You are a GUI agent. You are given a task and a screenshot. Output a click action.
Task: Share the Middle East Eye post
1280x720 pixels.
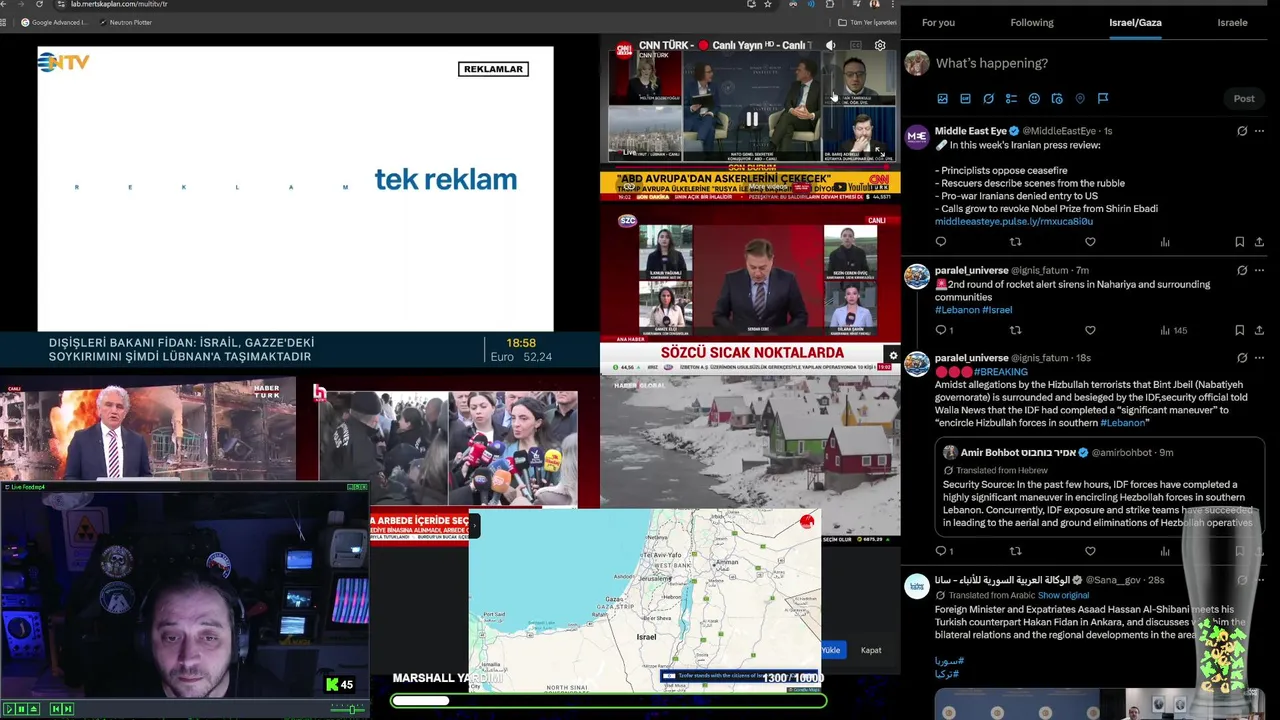coord(1259,241)
